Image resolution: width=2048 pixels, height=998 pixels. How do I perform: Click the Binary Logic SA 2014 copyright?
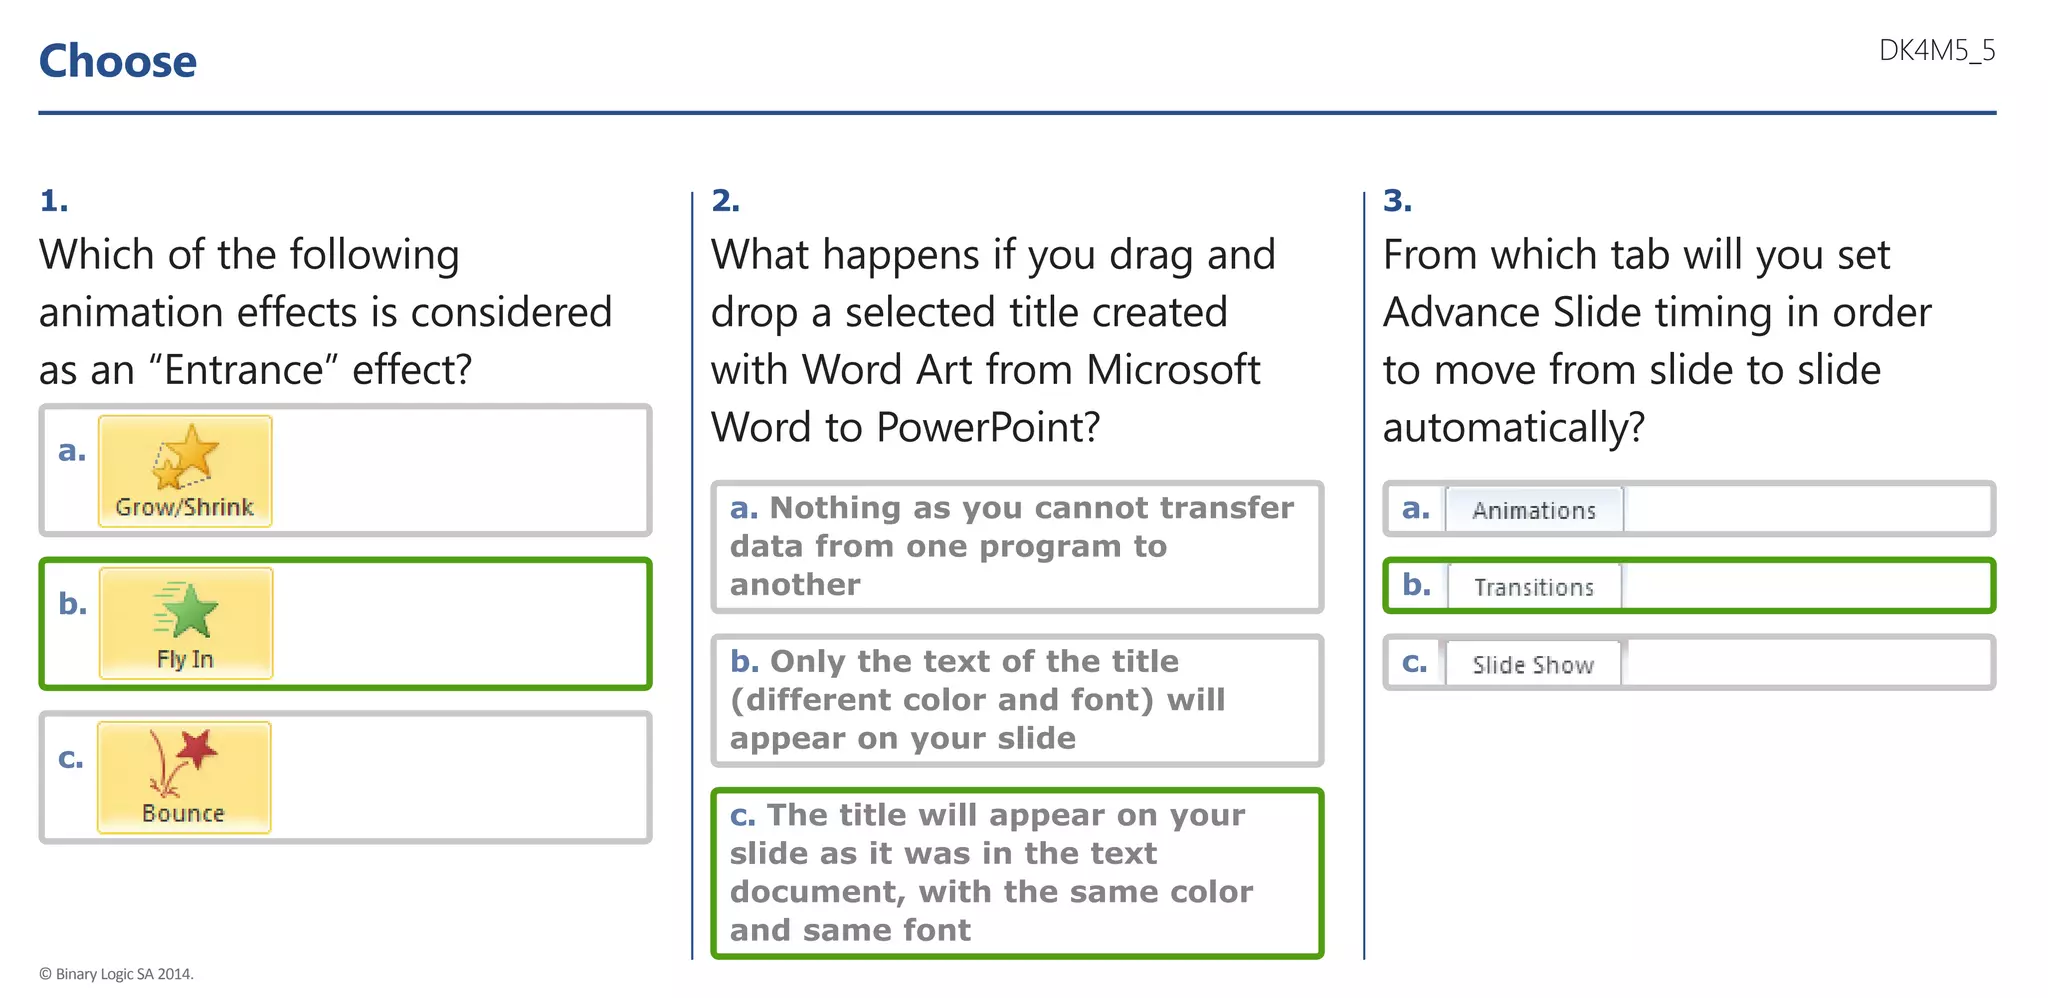point(116,973)
